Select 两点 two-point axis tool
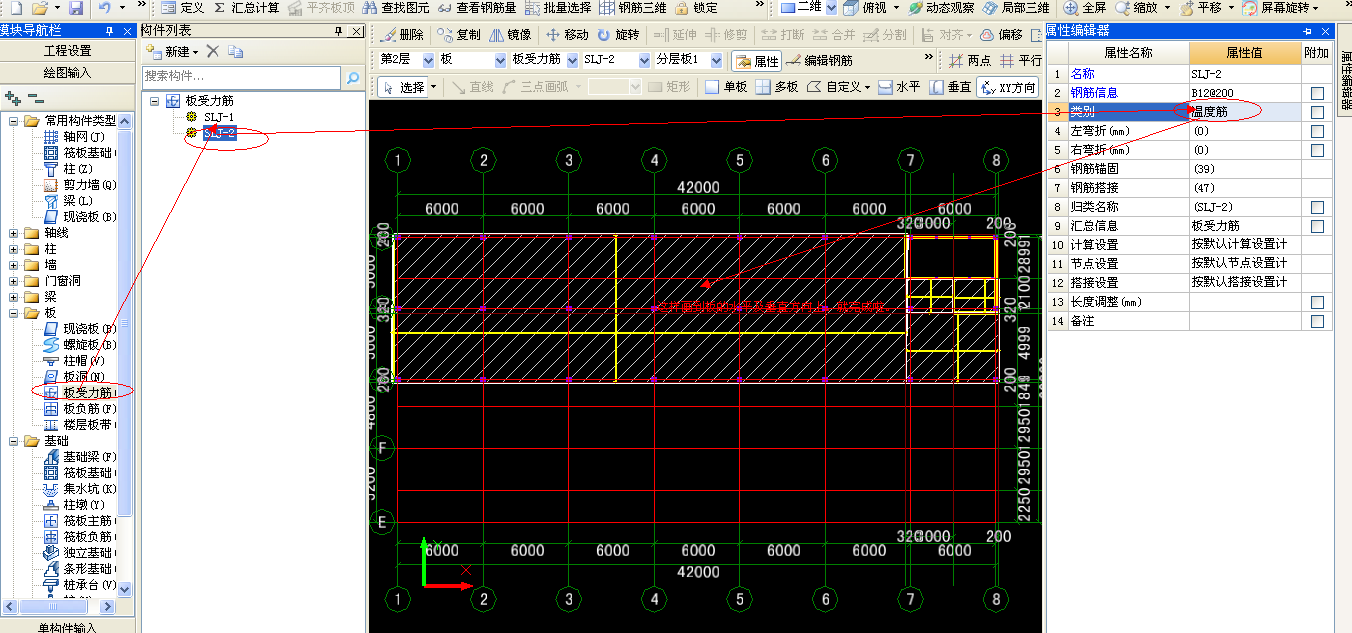This screenshot has width=1352, height=633. (969, 61)
